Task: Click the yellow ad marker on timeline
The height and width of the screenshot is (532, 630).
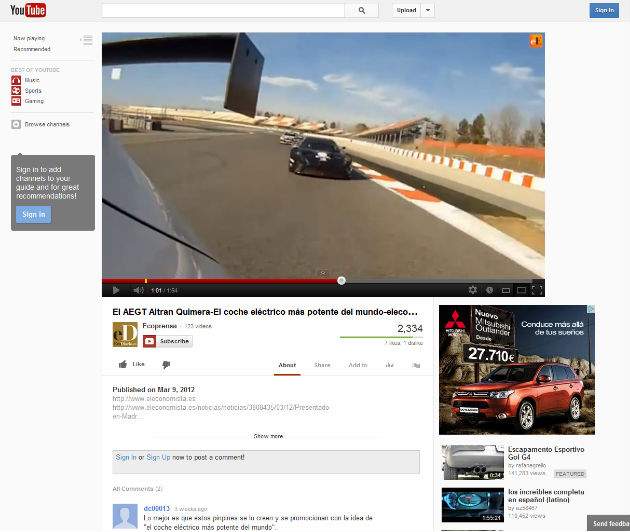Action: click(x=146, y=281)
